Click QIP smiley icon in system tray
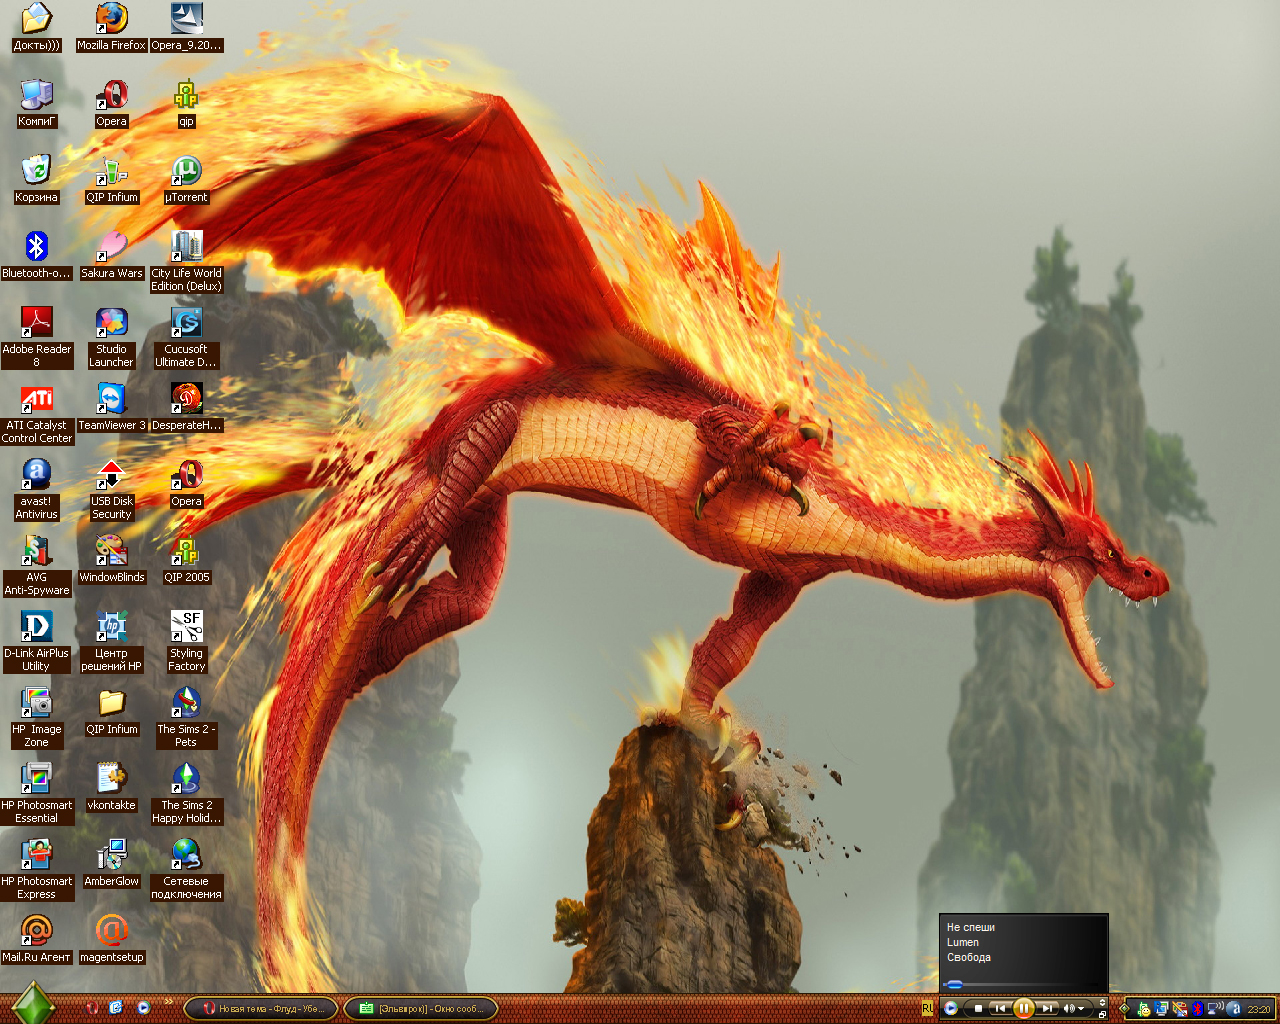Screen dimensions: 1280x1024 [x=1144, y=1009]
